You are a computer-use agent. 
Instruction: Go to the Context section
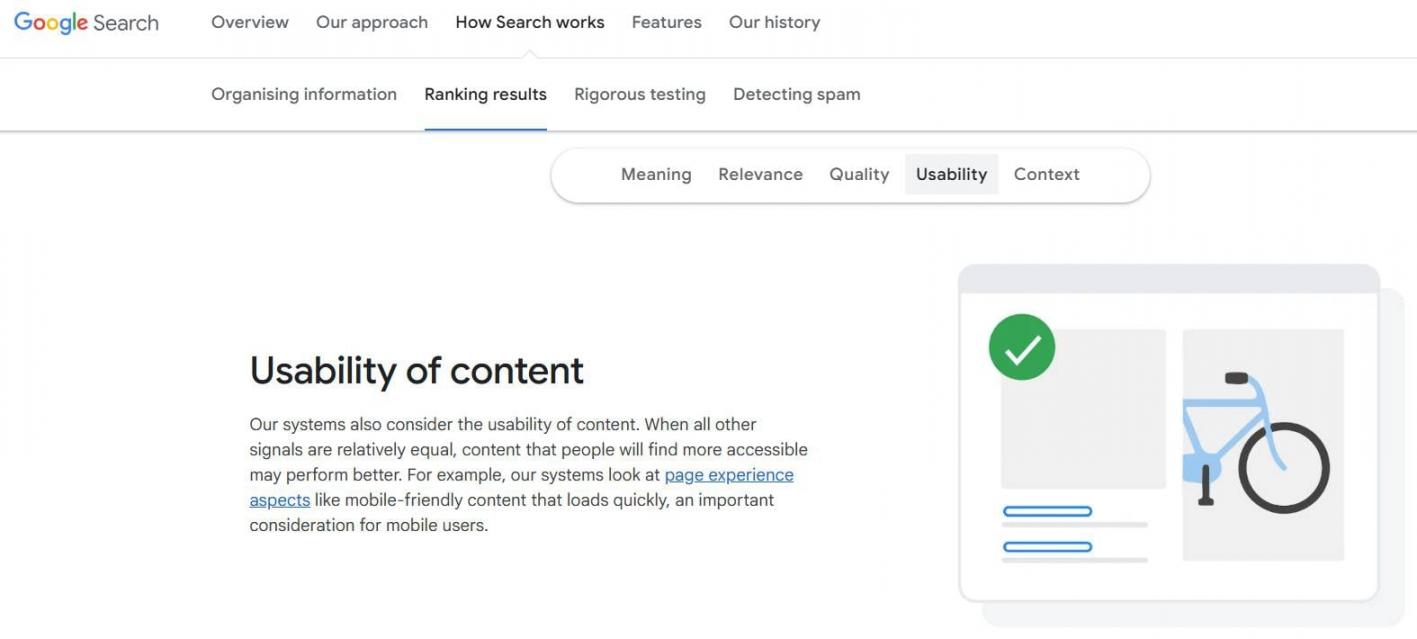(1047, 174)
